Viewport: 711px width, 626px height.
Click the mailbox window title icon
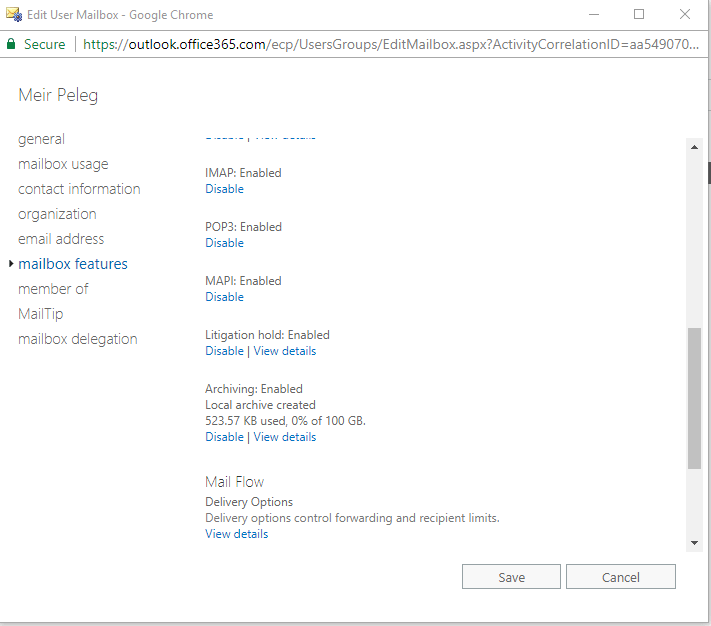pos(14,15)
